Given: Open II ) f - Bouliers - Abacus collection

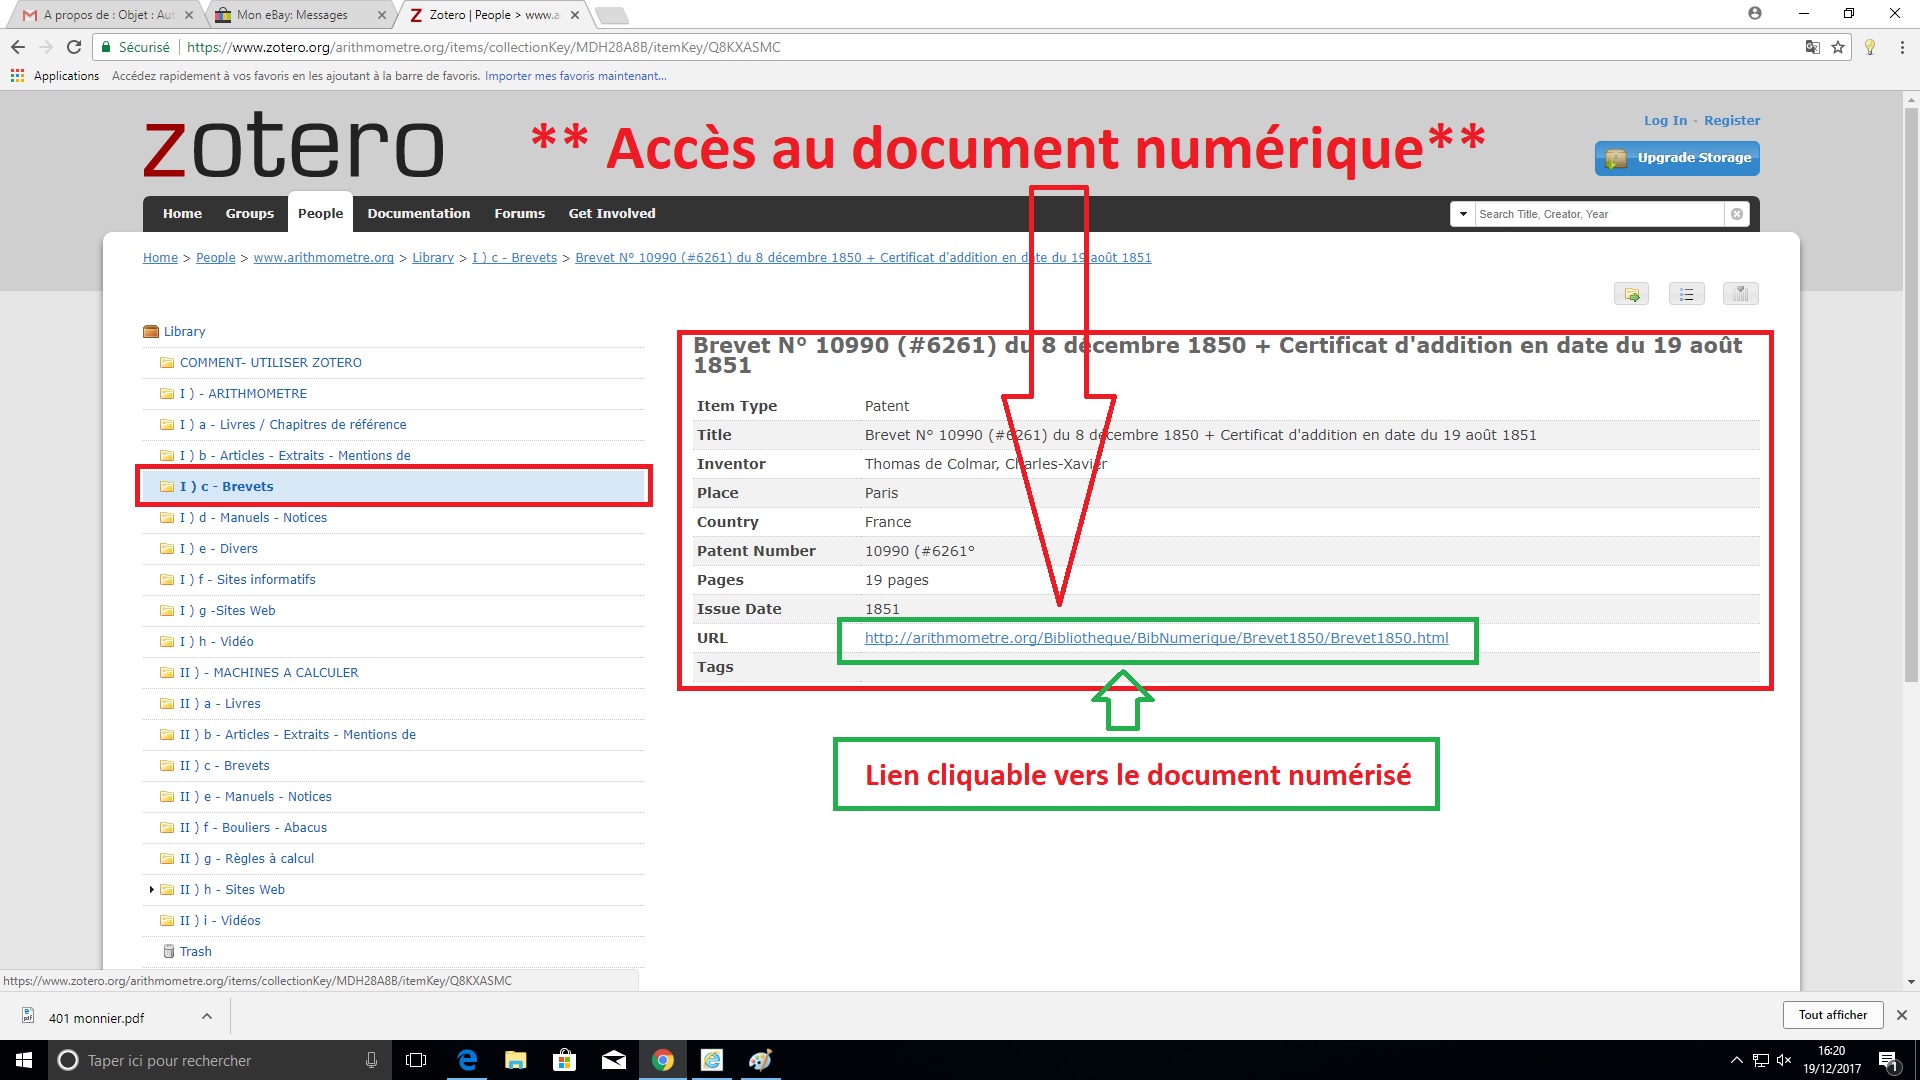Looking at the screenshot, I should tap(253, 827).
